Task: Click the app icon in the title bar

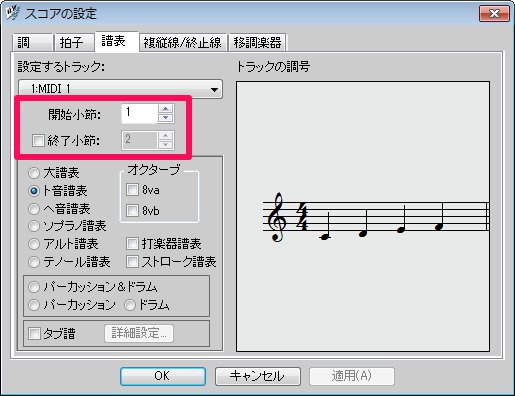Action: tap(12, 13)
